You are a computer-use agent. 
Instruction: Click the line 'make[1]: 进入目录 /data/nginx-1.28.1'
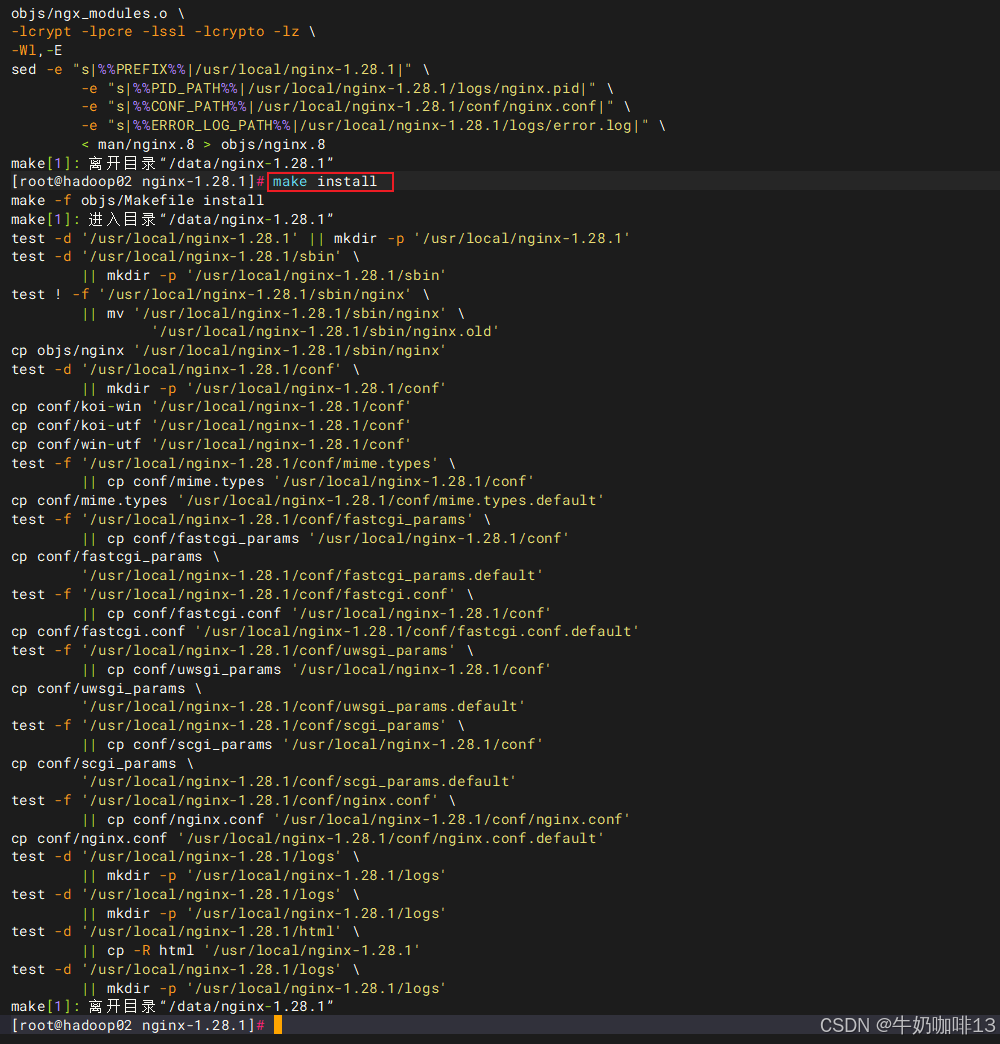172,220
